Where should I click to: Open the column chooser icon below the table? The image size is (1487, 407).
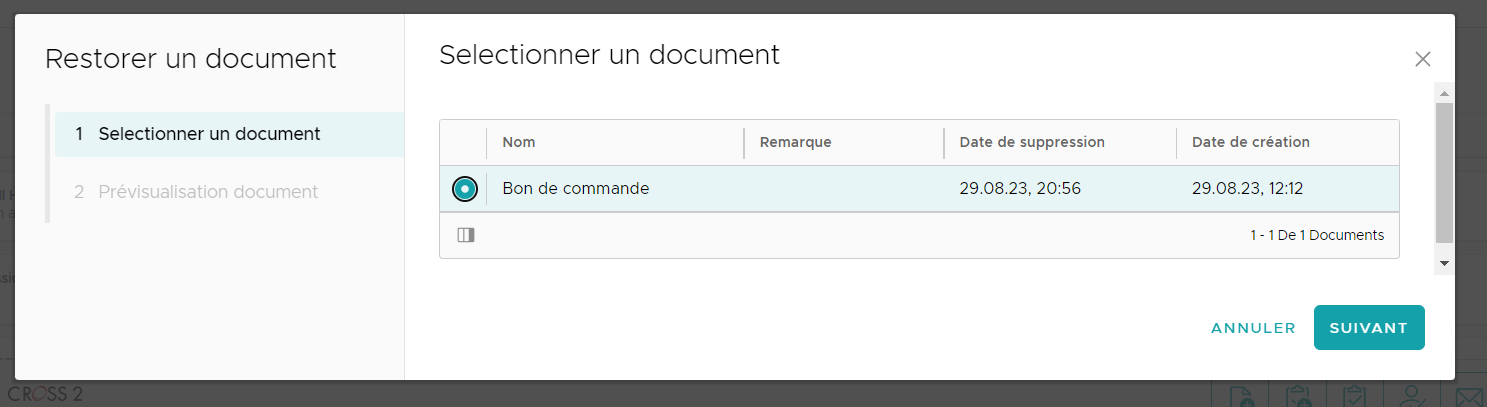pos(465,235)
